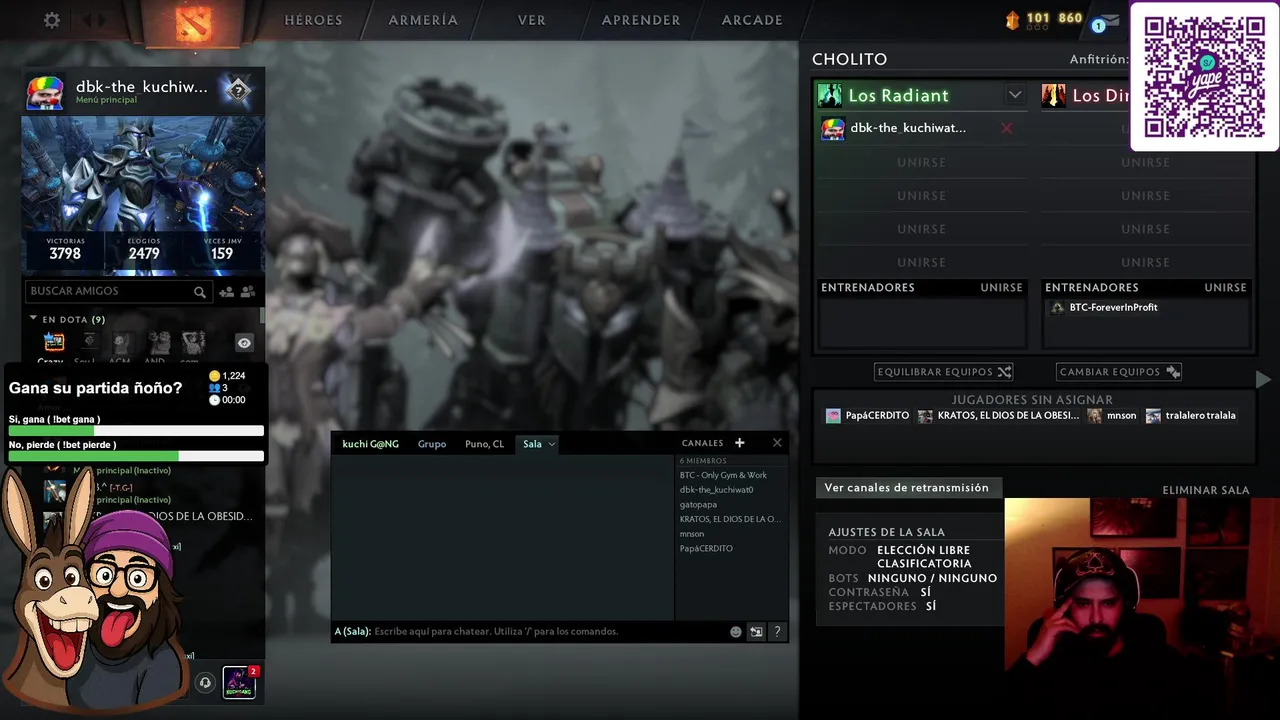Image resolution: width=1280 pixels, height=720 pixels.
Task: Select unassigned player mnson
Action: (x=1112, y=416)
